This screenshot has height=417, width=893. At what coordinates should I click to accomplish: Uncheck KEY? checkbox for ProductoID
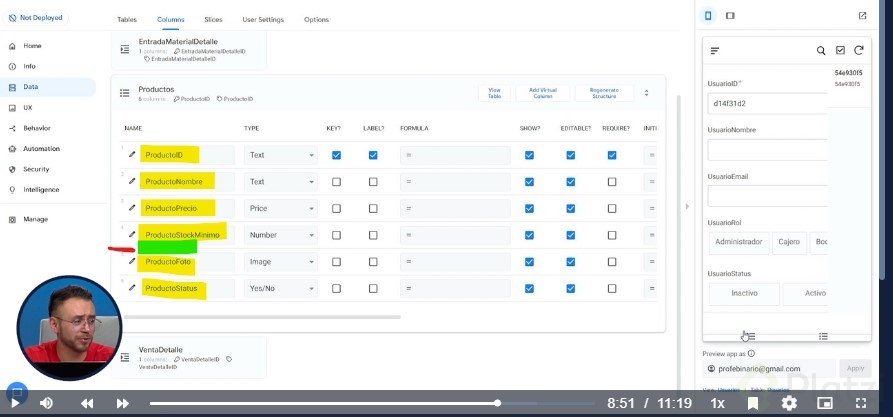[336, 155]
